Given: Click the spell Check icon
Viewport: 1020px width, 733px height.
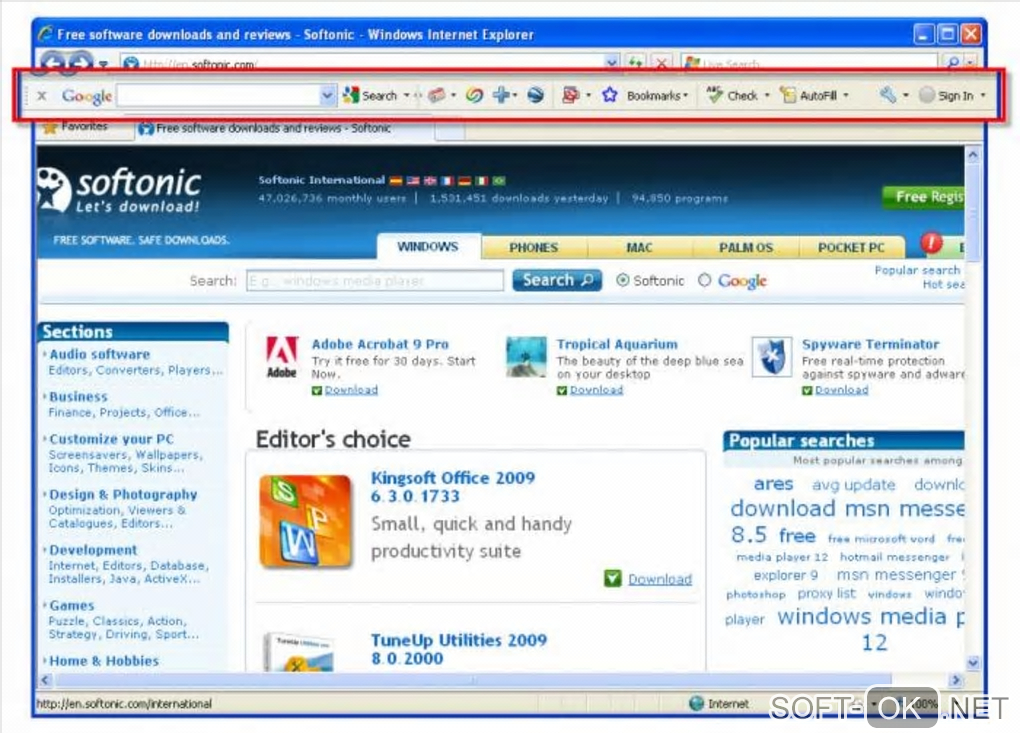Looking at the screenshot, I should tap(715, 95).
